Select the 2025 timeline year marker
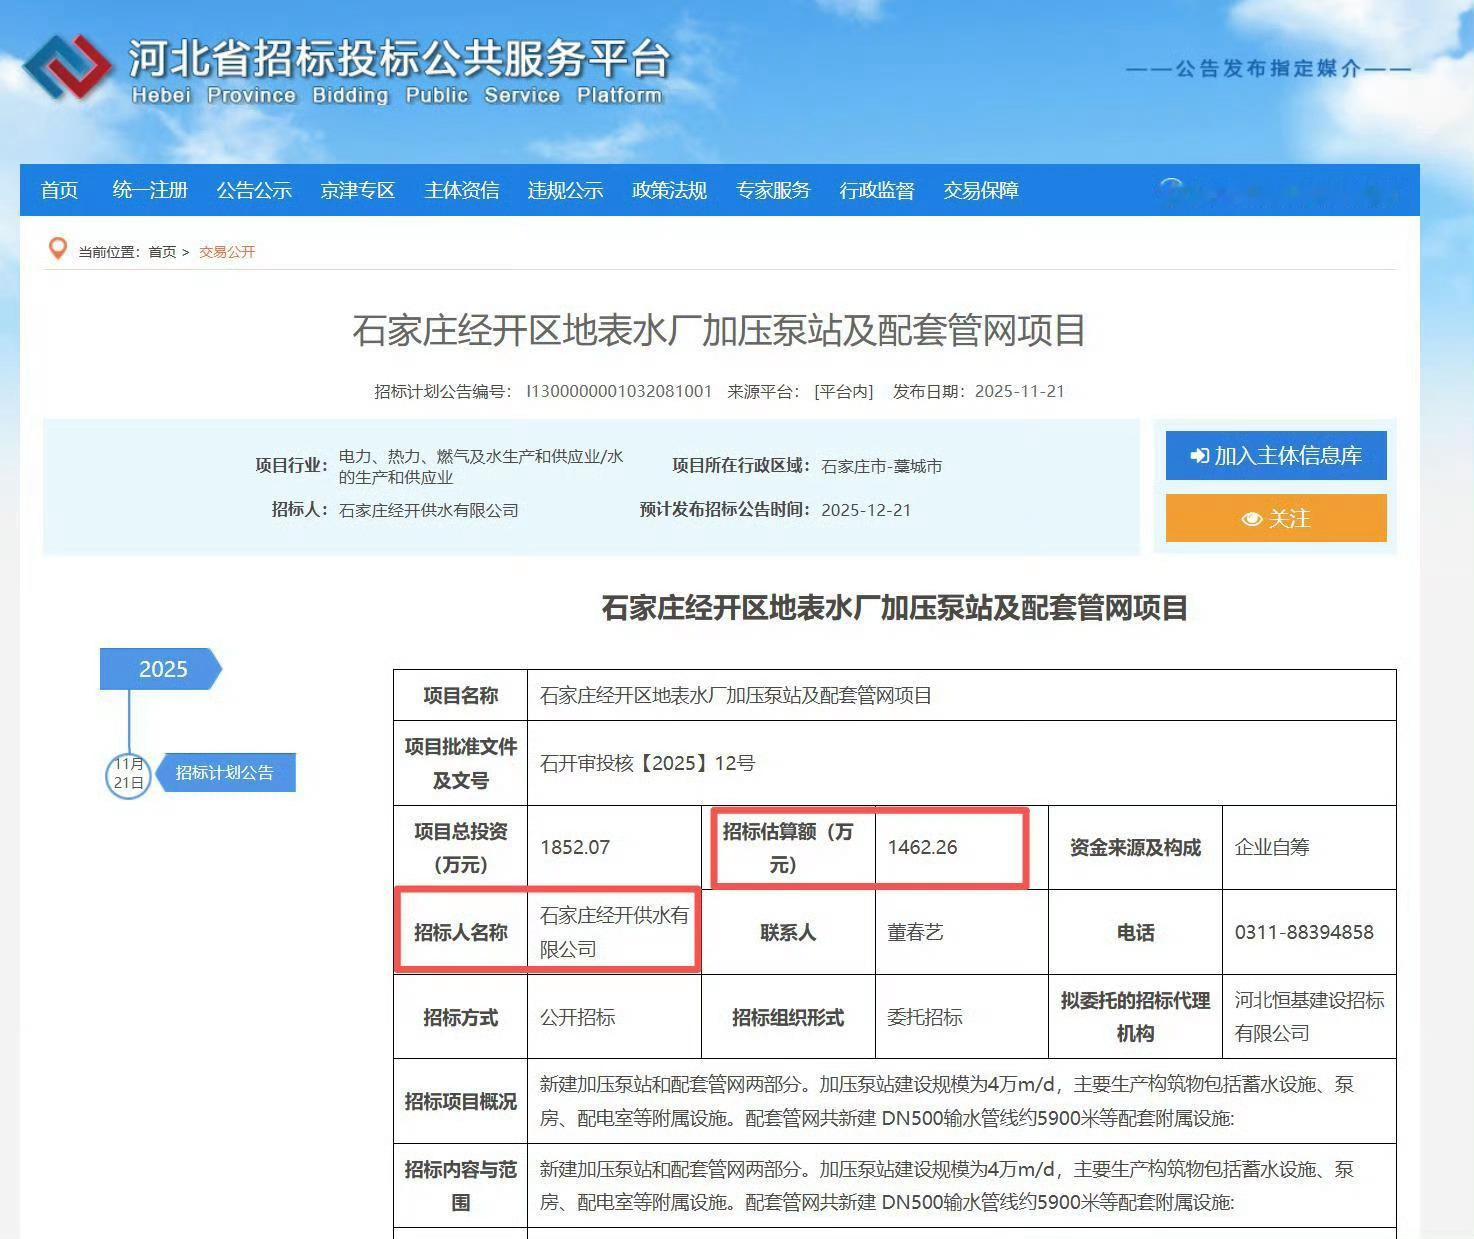1474x1239 pixels. click(161, 669)
